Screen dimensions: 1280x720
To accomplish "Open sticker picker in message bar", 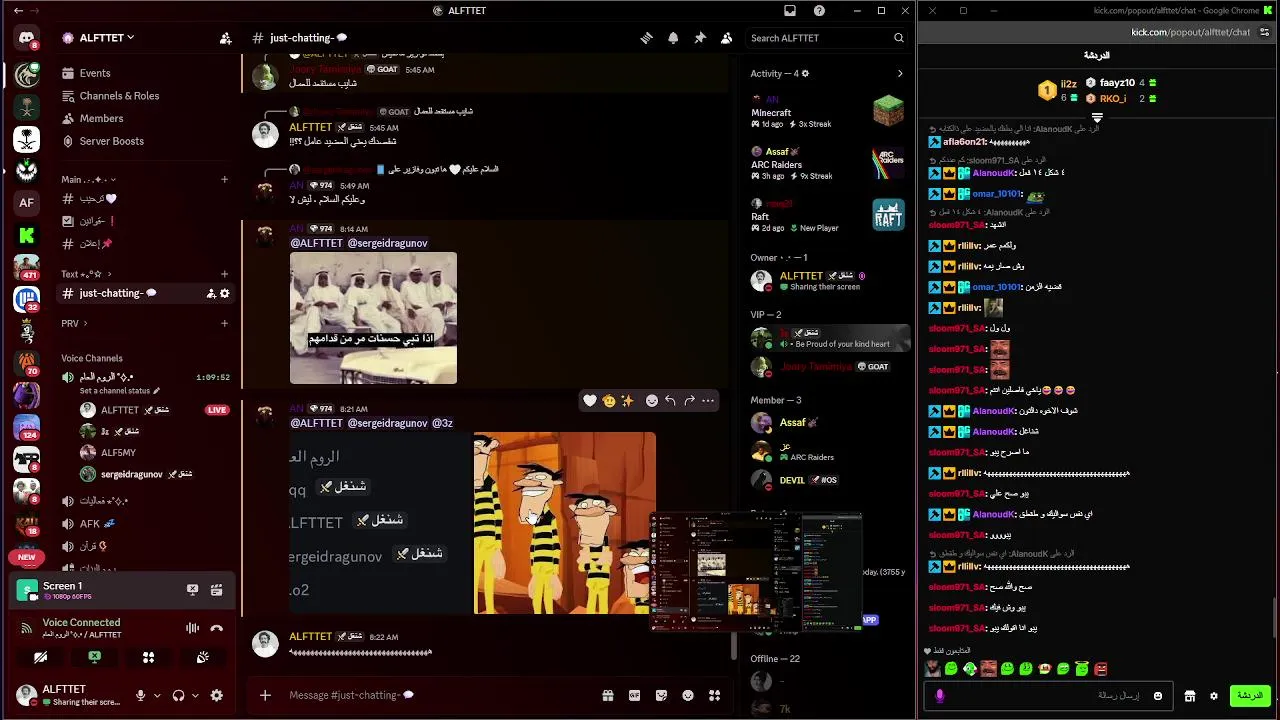I will [x=661, y=695].
